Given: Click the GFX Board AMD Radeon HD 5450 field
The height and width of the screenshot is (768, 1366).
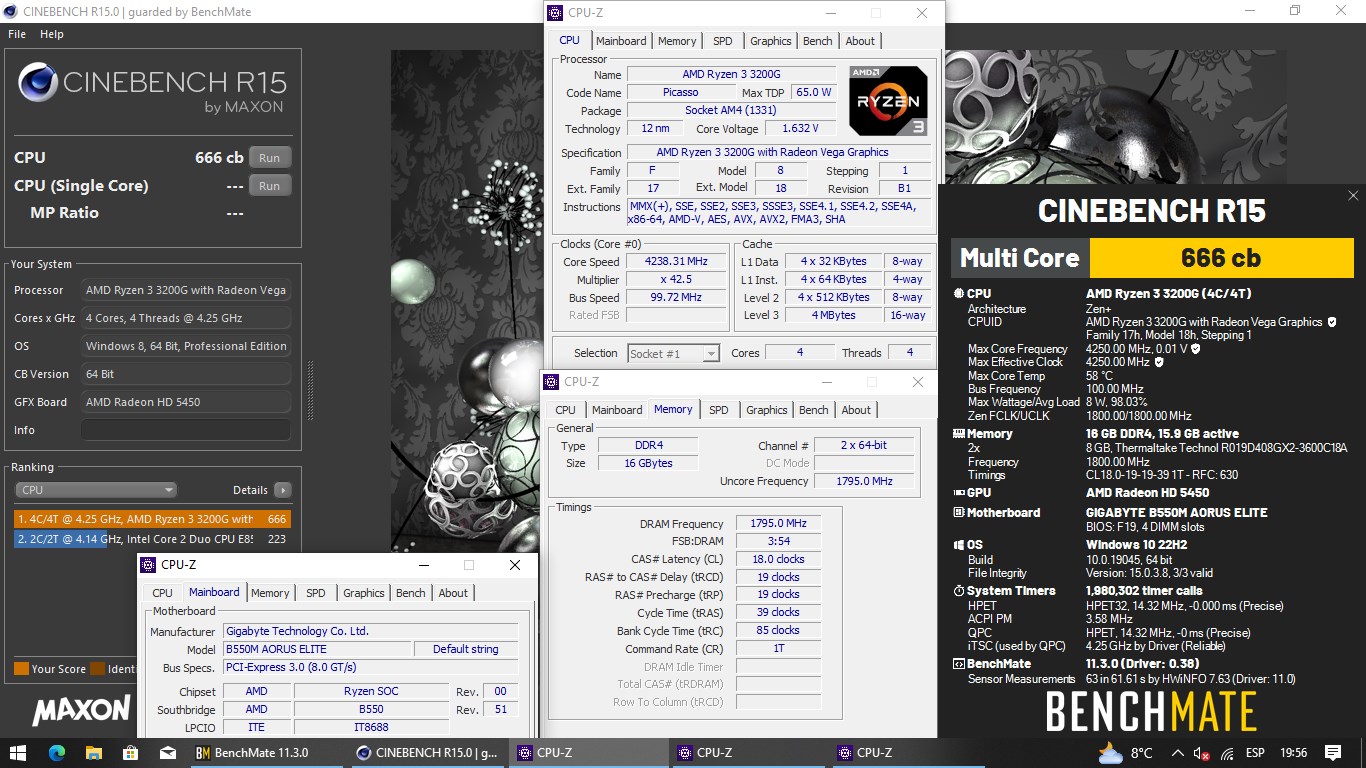Looking at the screenshot, I should coord(186,402).
